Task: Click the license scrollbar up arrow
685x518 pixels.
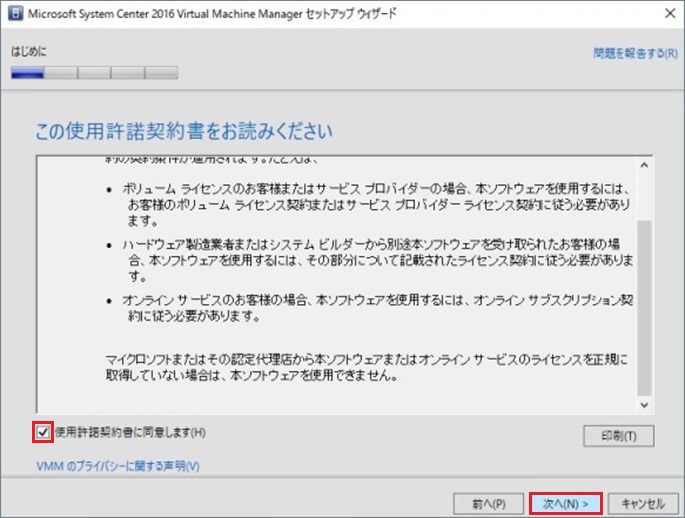Action: (644, 166)
